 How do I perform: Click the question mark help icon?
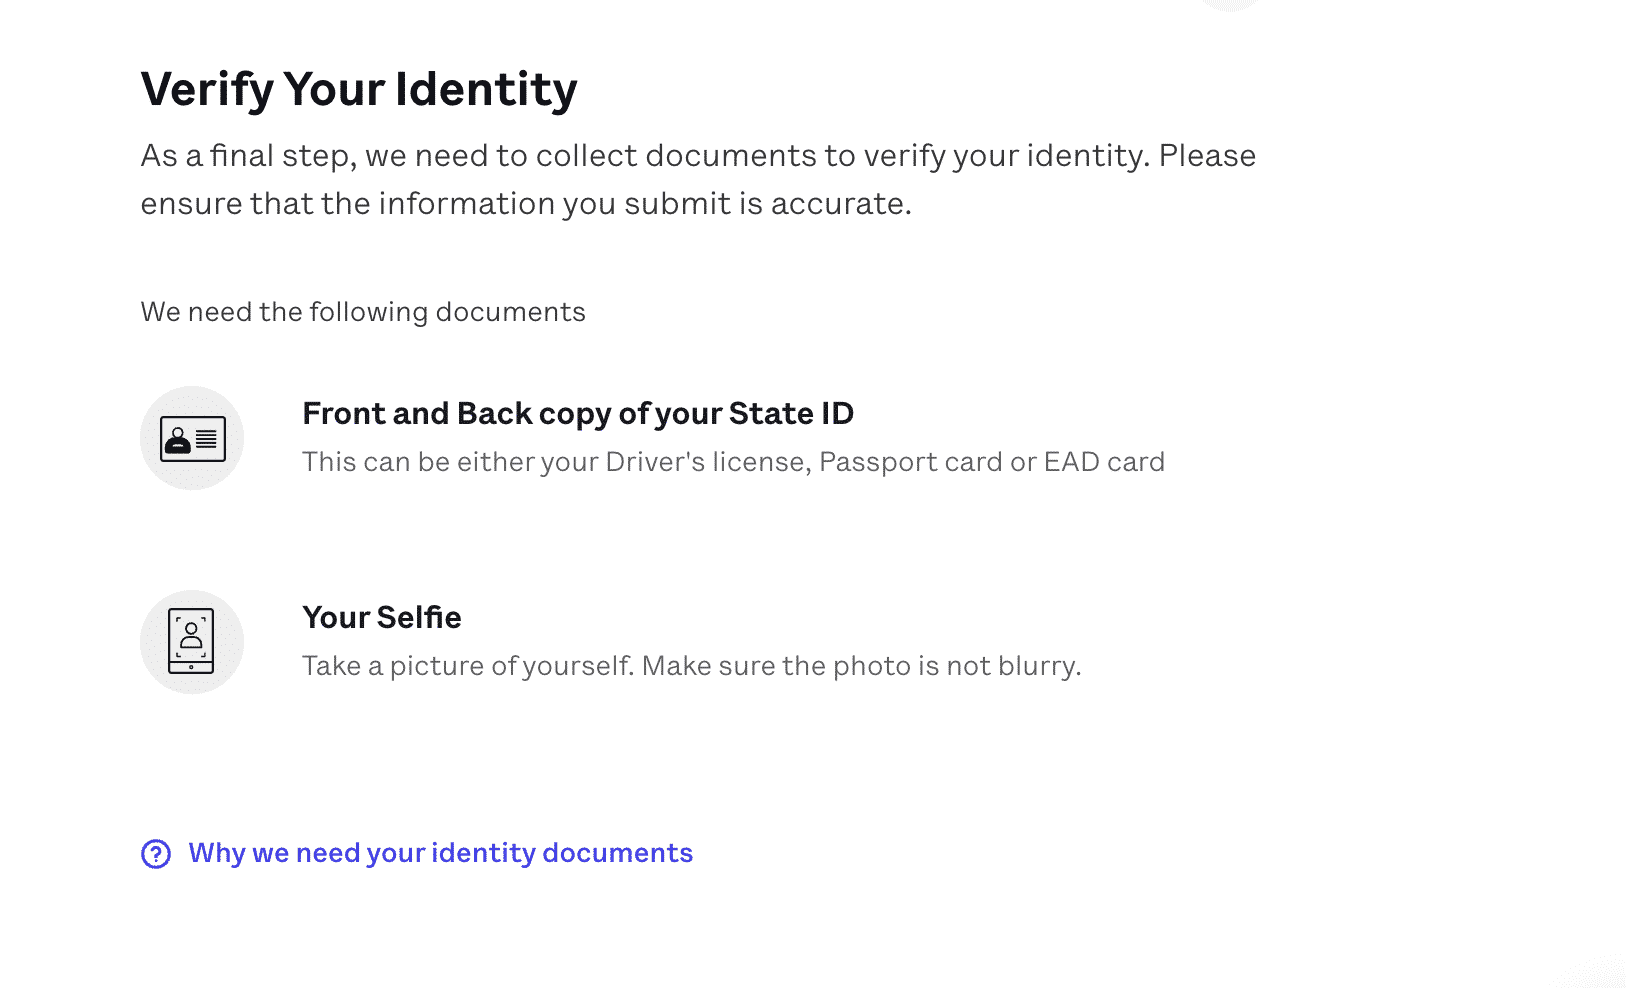pyautogui.click(x=156, y=854)
